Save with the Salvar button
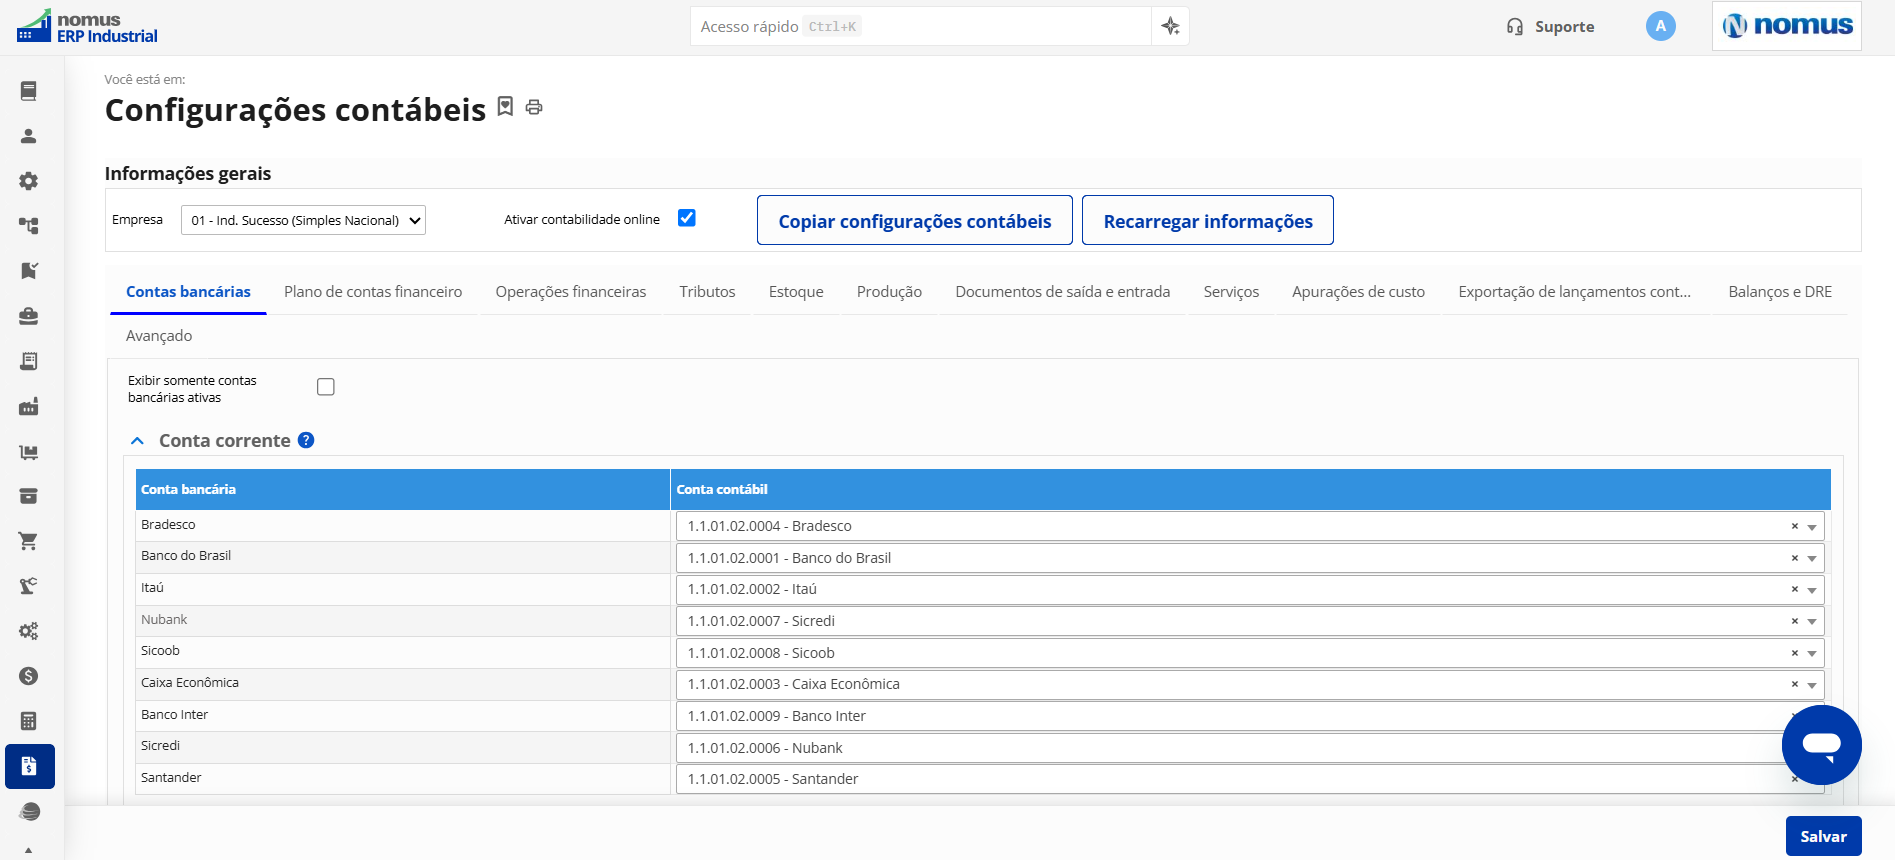The width and height of the screenshot is (1895, 860). pyautogui.click(x=1823, y=837)
